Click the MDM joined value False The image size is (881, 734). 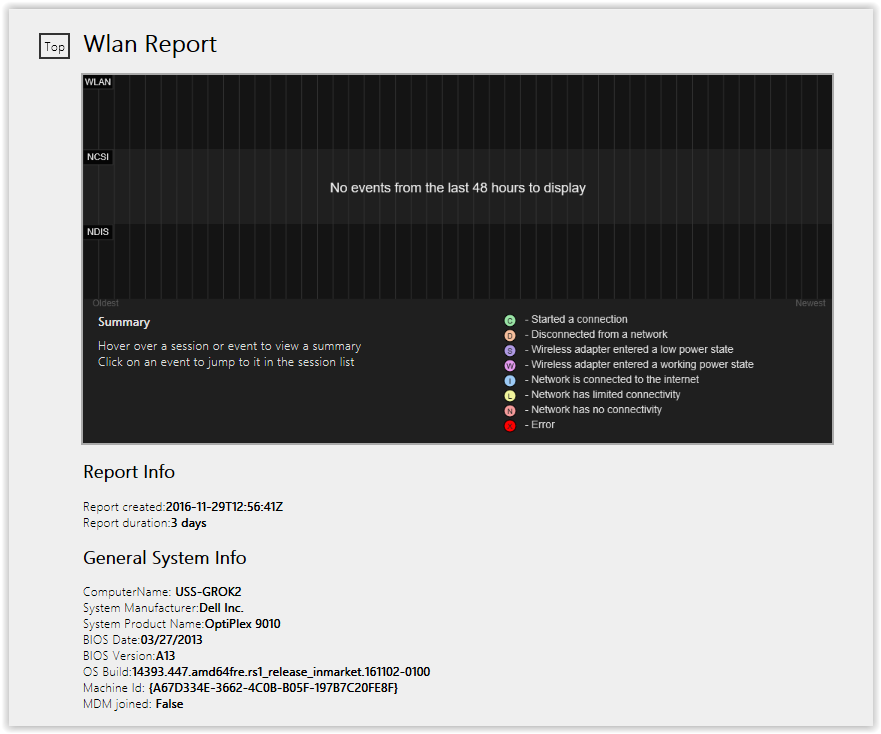coord(169,704)
